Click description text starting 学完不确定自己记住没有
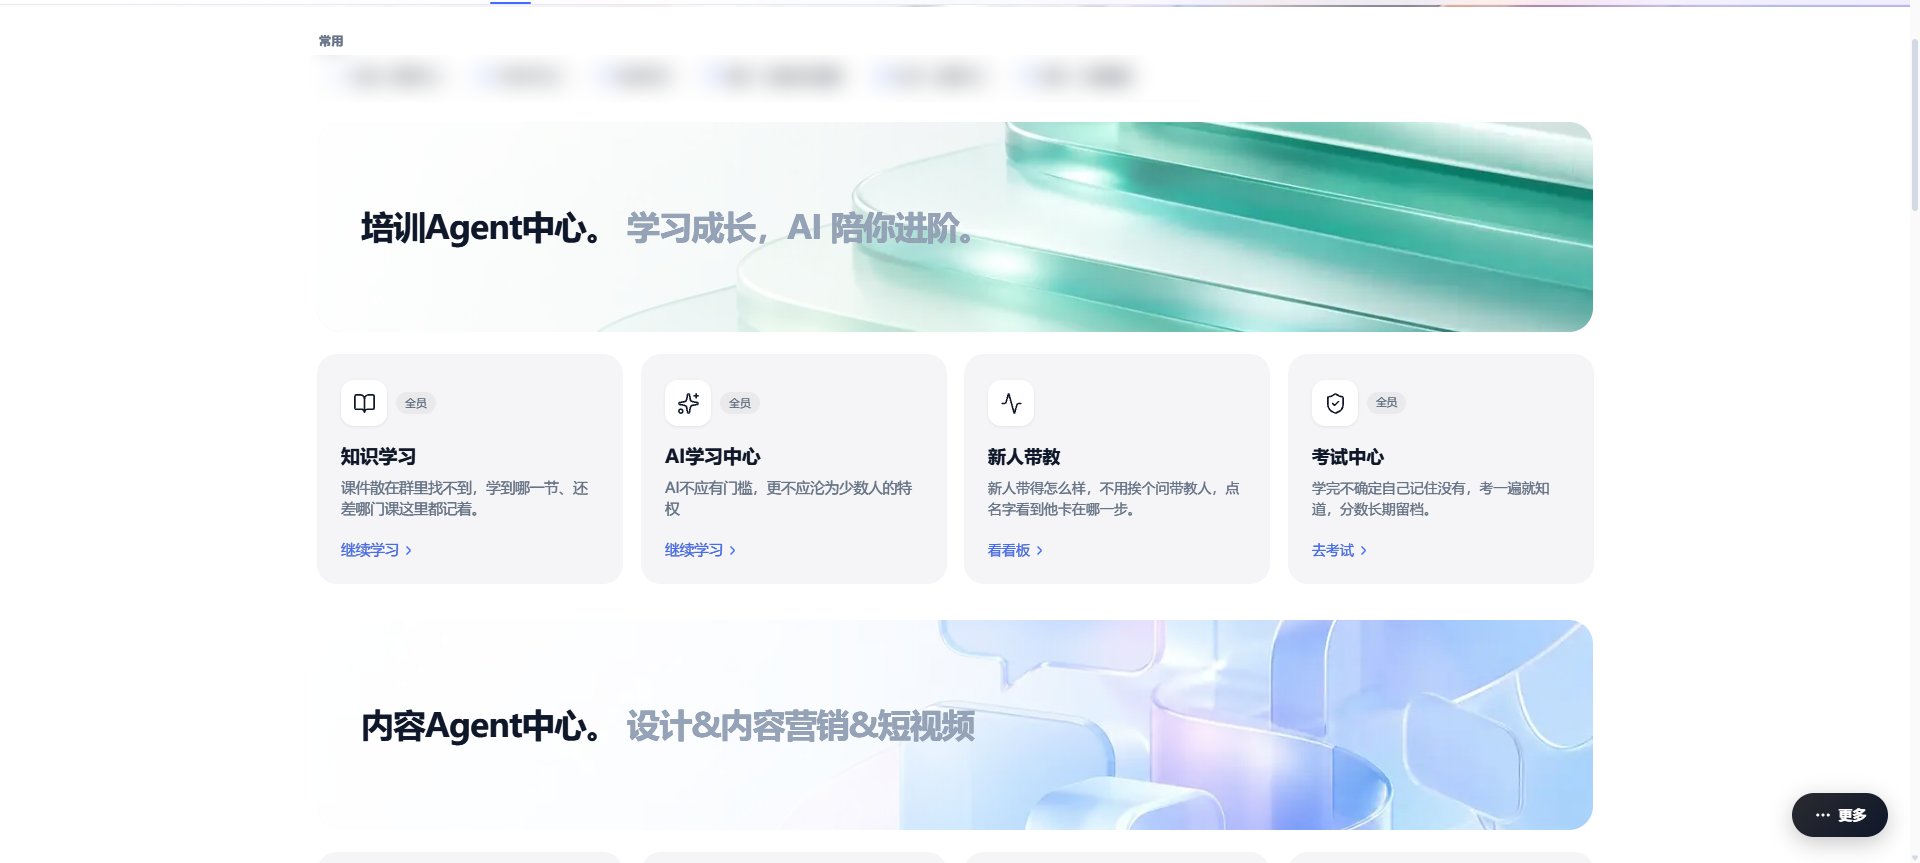 [x=1430, y=498]
